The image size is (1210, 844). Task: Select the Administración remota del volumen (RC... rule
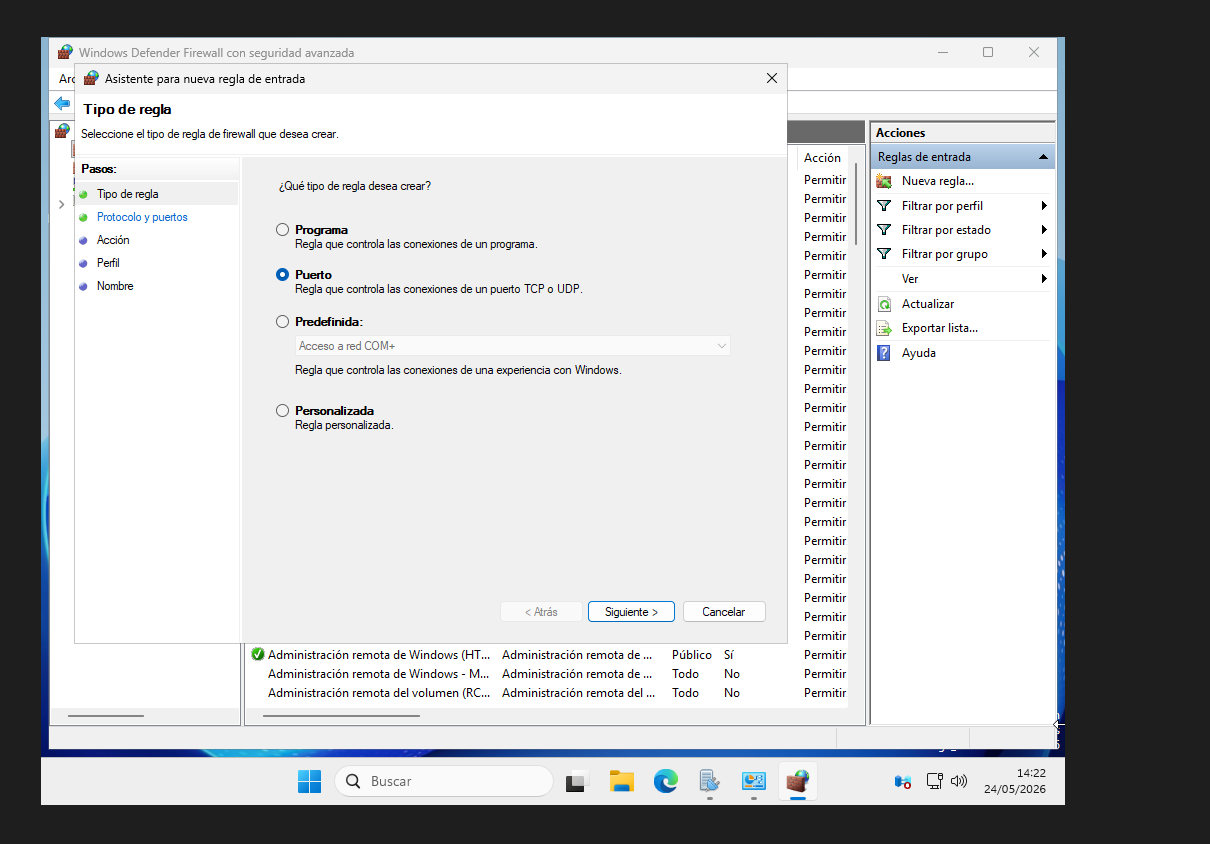click(x=379, y=693)
